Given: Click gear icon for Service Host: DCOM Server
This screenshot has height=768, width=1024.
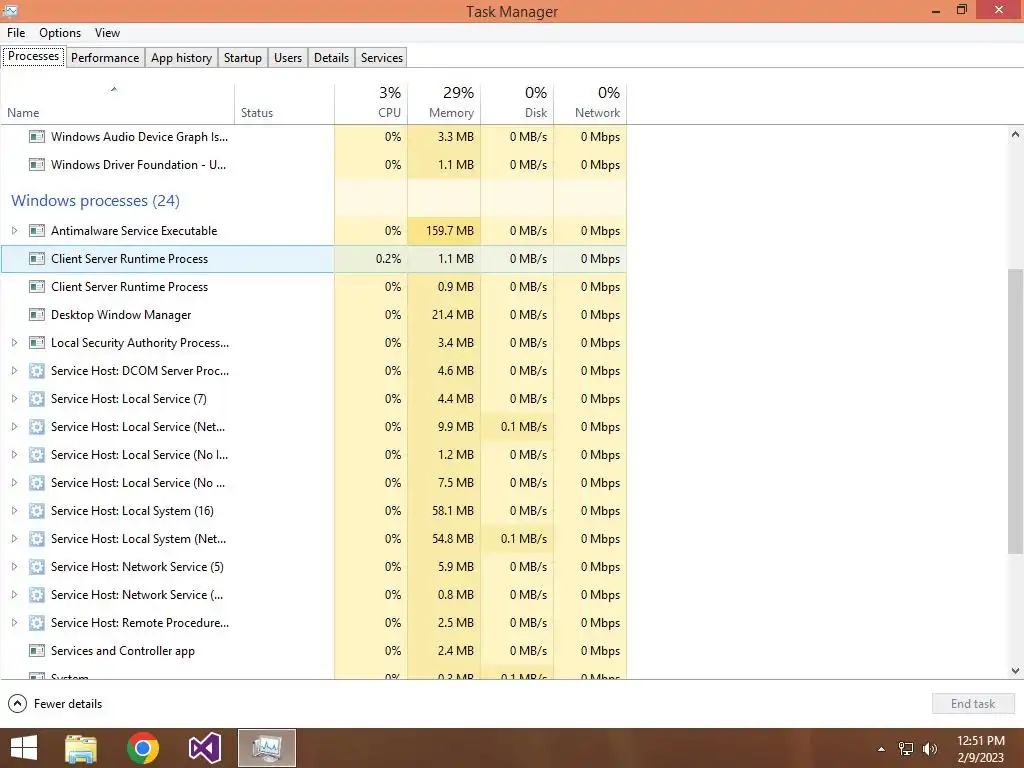Looking at the screenshot, I should (37, 371).
